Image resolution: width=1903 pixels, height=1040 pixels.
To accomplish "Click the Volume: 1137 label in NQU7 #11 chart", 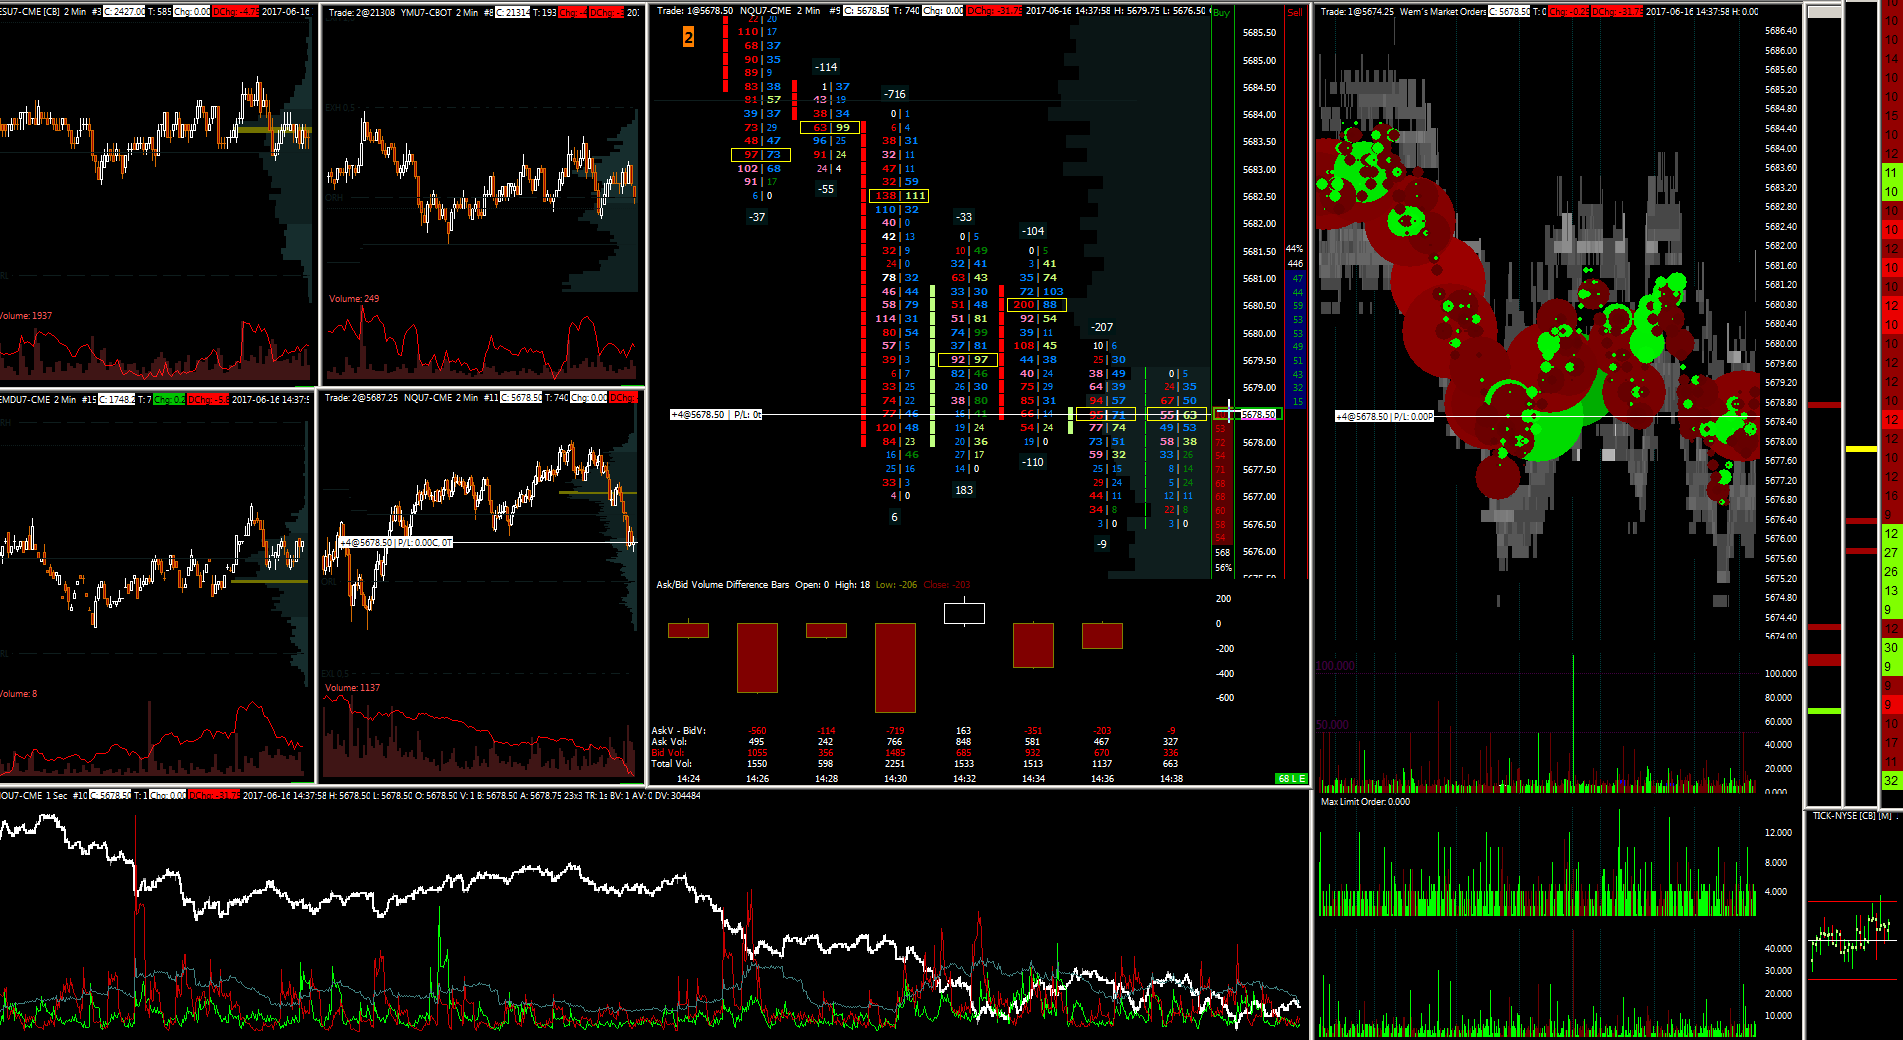I will 353,688.
